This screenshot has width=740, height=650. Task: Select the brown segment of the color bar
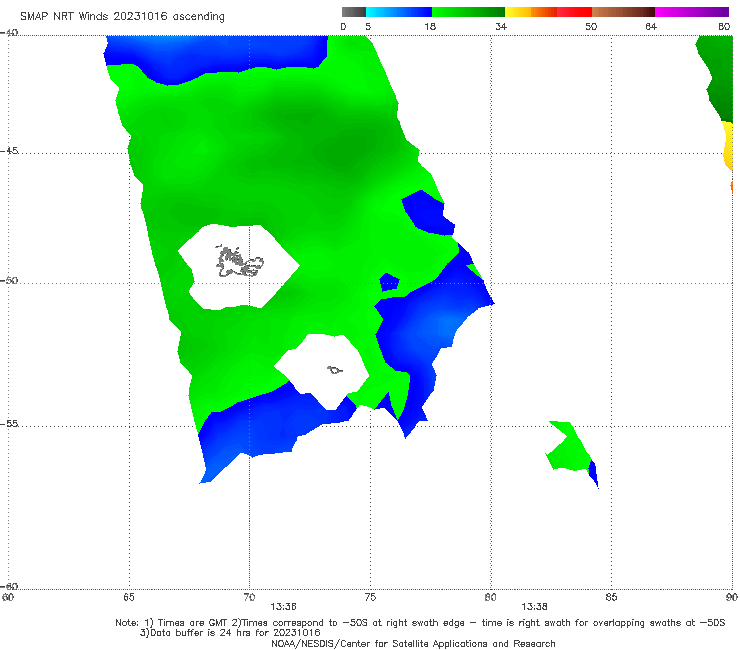click(623, 12)
